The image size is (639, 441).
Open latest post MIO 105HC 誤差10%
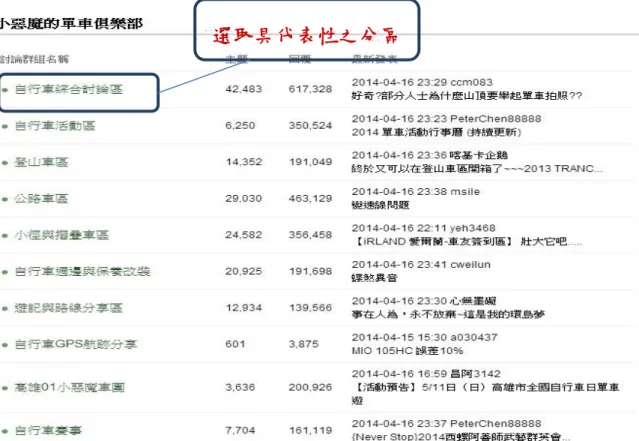tap(408, 351)
